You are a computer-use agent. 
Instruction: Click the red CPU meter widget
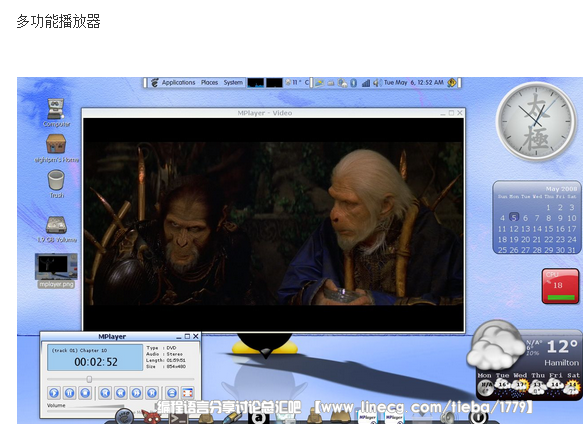pyautogui.click(x=560, y=286)
